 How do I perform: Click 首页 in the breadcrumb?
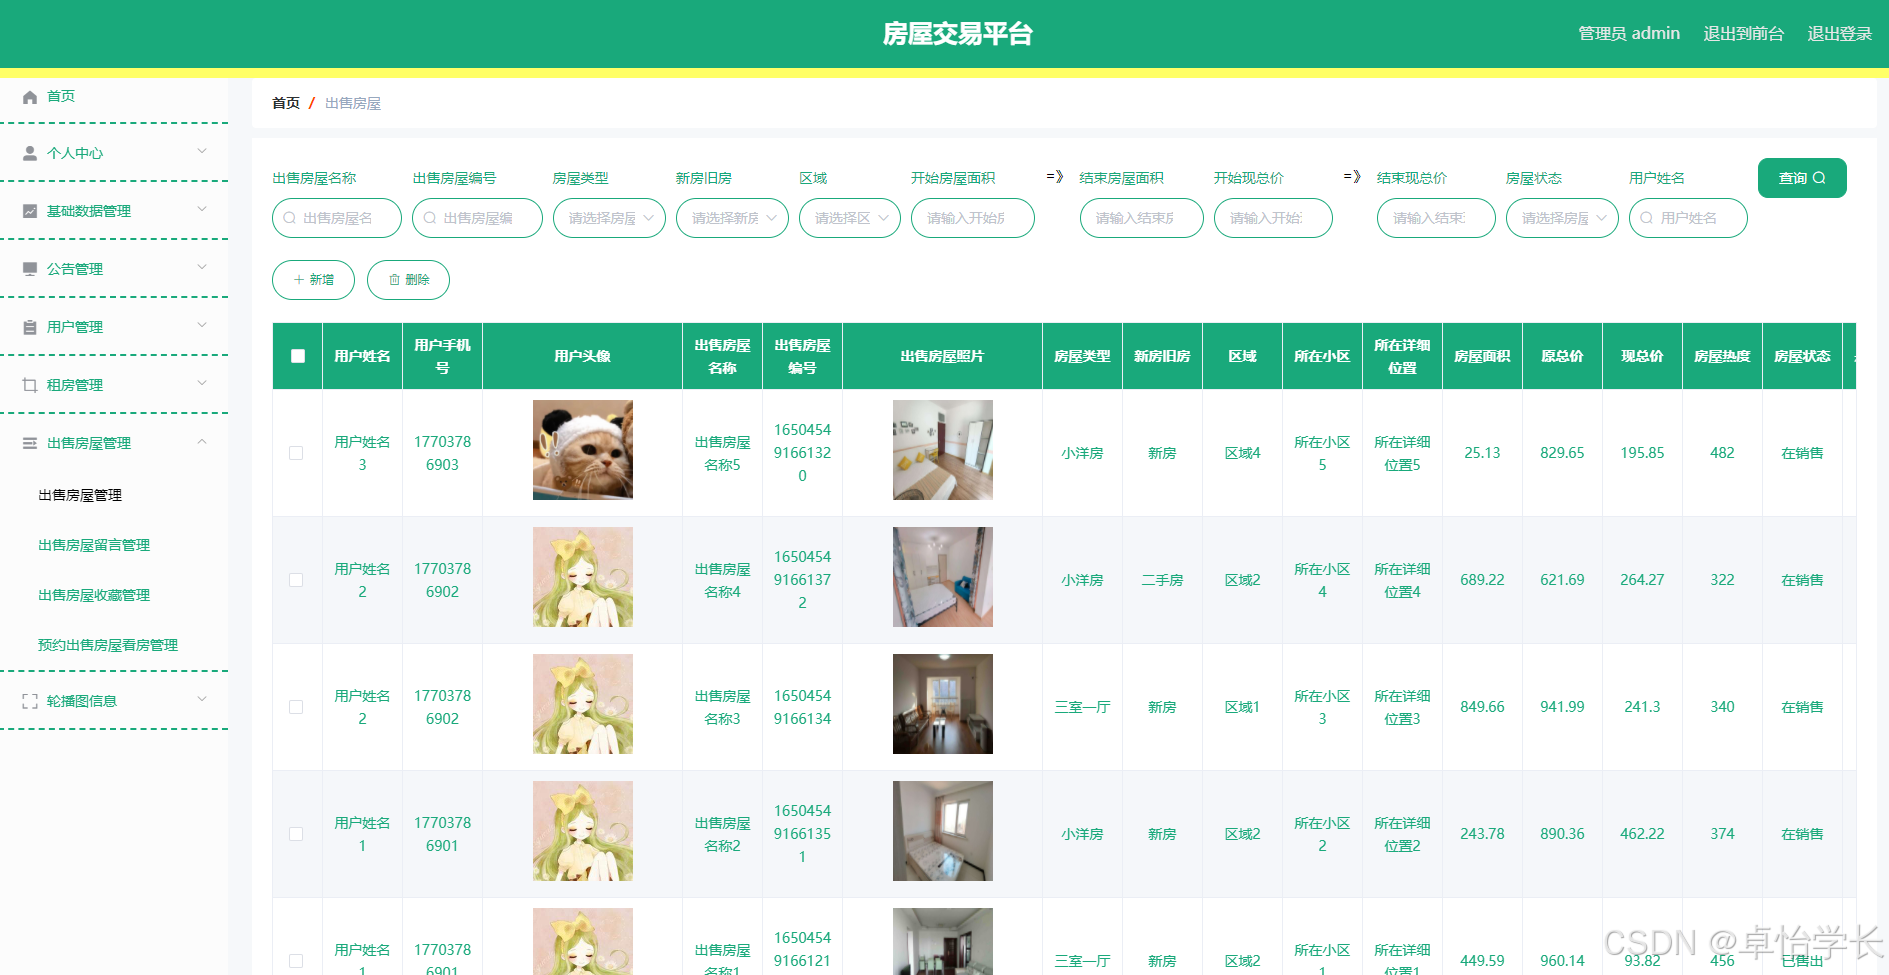[286, 103]
